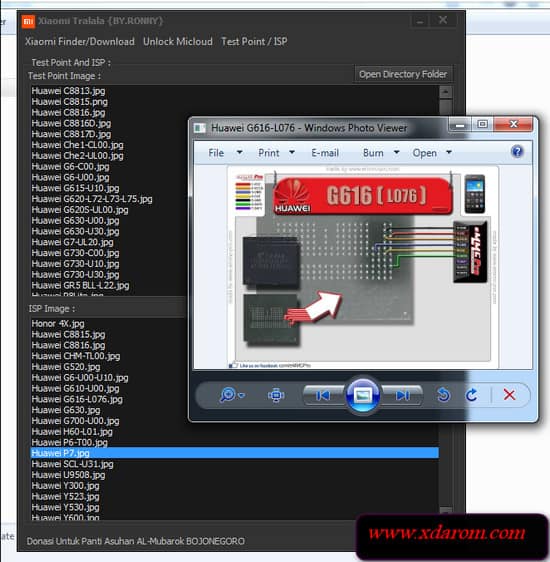Click the Open Directory Folder button
Image resolution: width=550 pixels, height=562 pixels.
point(403,74)
